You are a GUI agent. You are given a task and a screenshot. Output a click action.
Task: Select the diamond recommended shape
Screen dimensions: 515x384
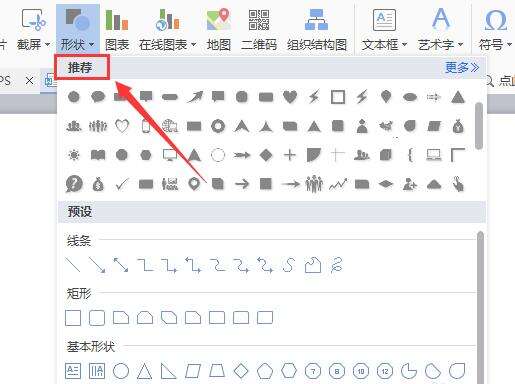tap(266, 155)
